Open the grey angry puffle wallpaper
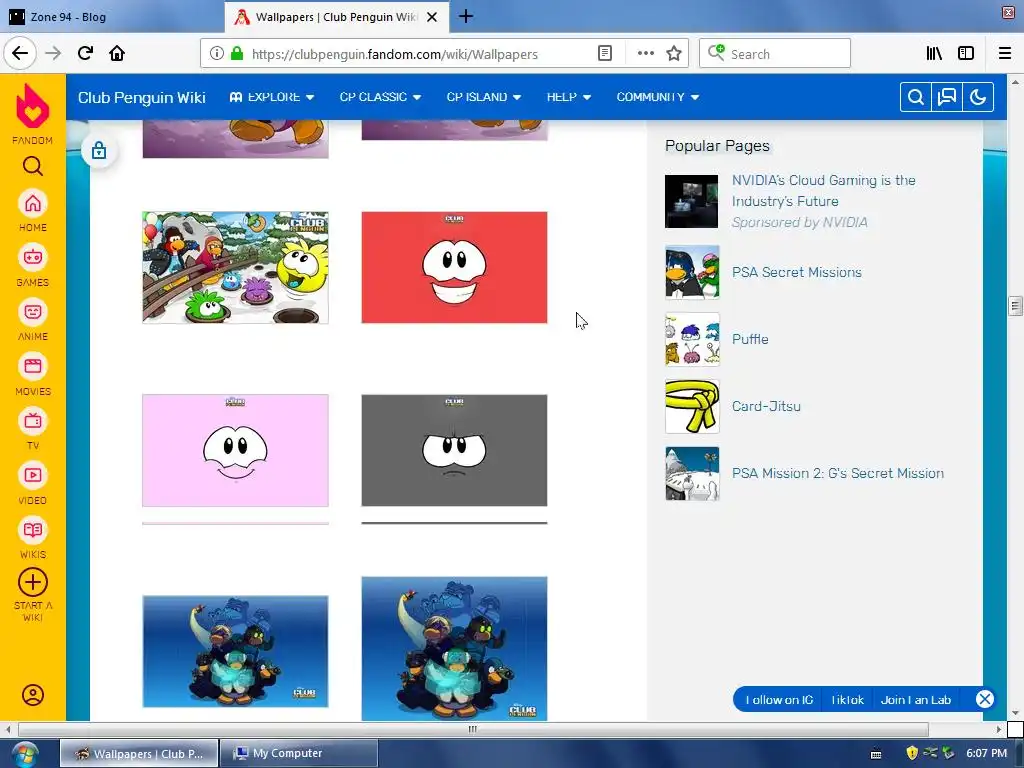Viewport: 1024px width, 768px height. coord(455,450)
